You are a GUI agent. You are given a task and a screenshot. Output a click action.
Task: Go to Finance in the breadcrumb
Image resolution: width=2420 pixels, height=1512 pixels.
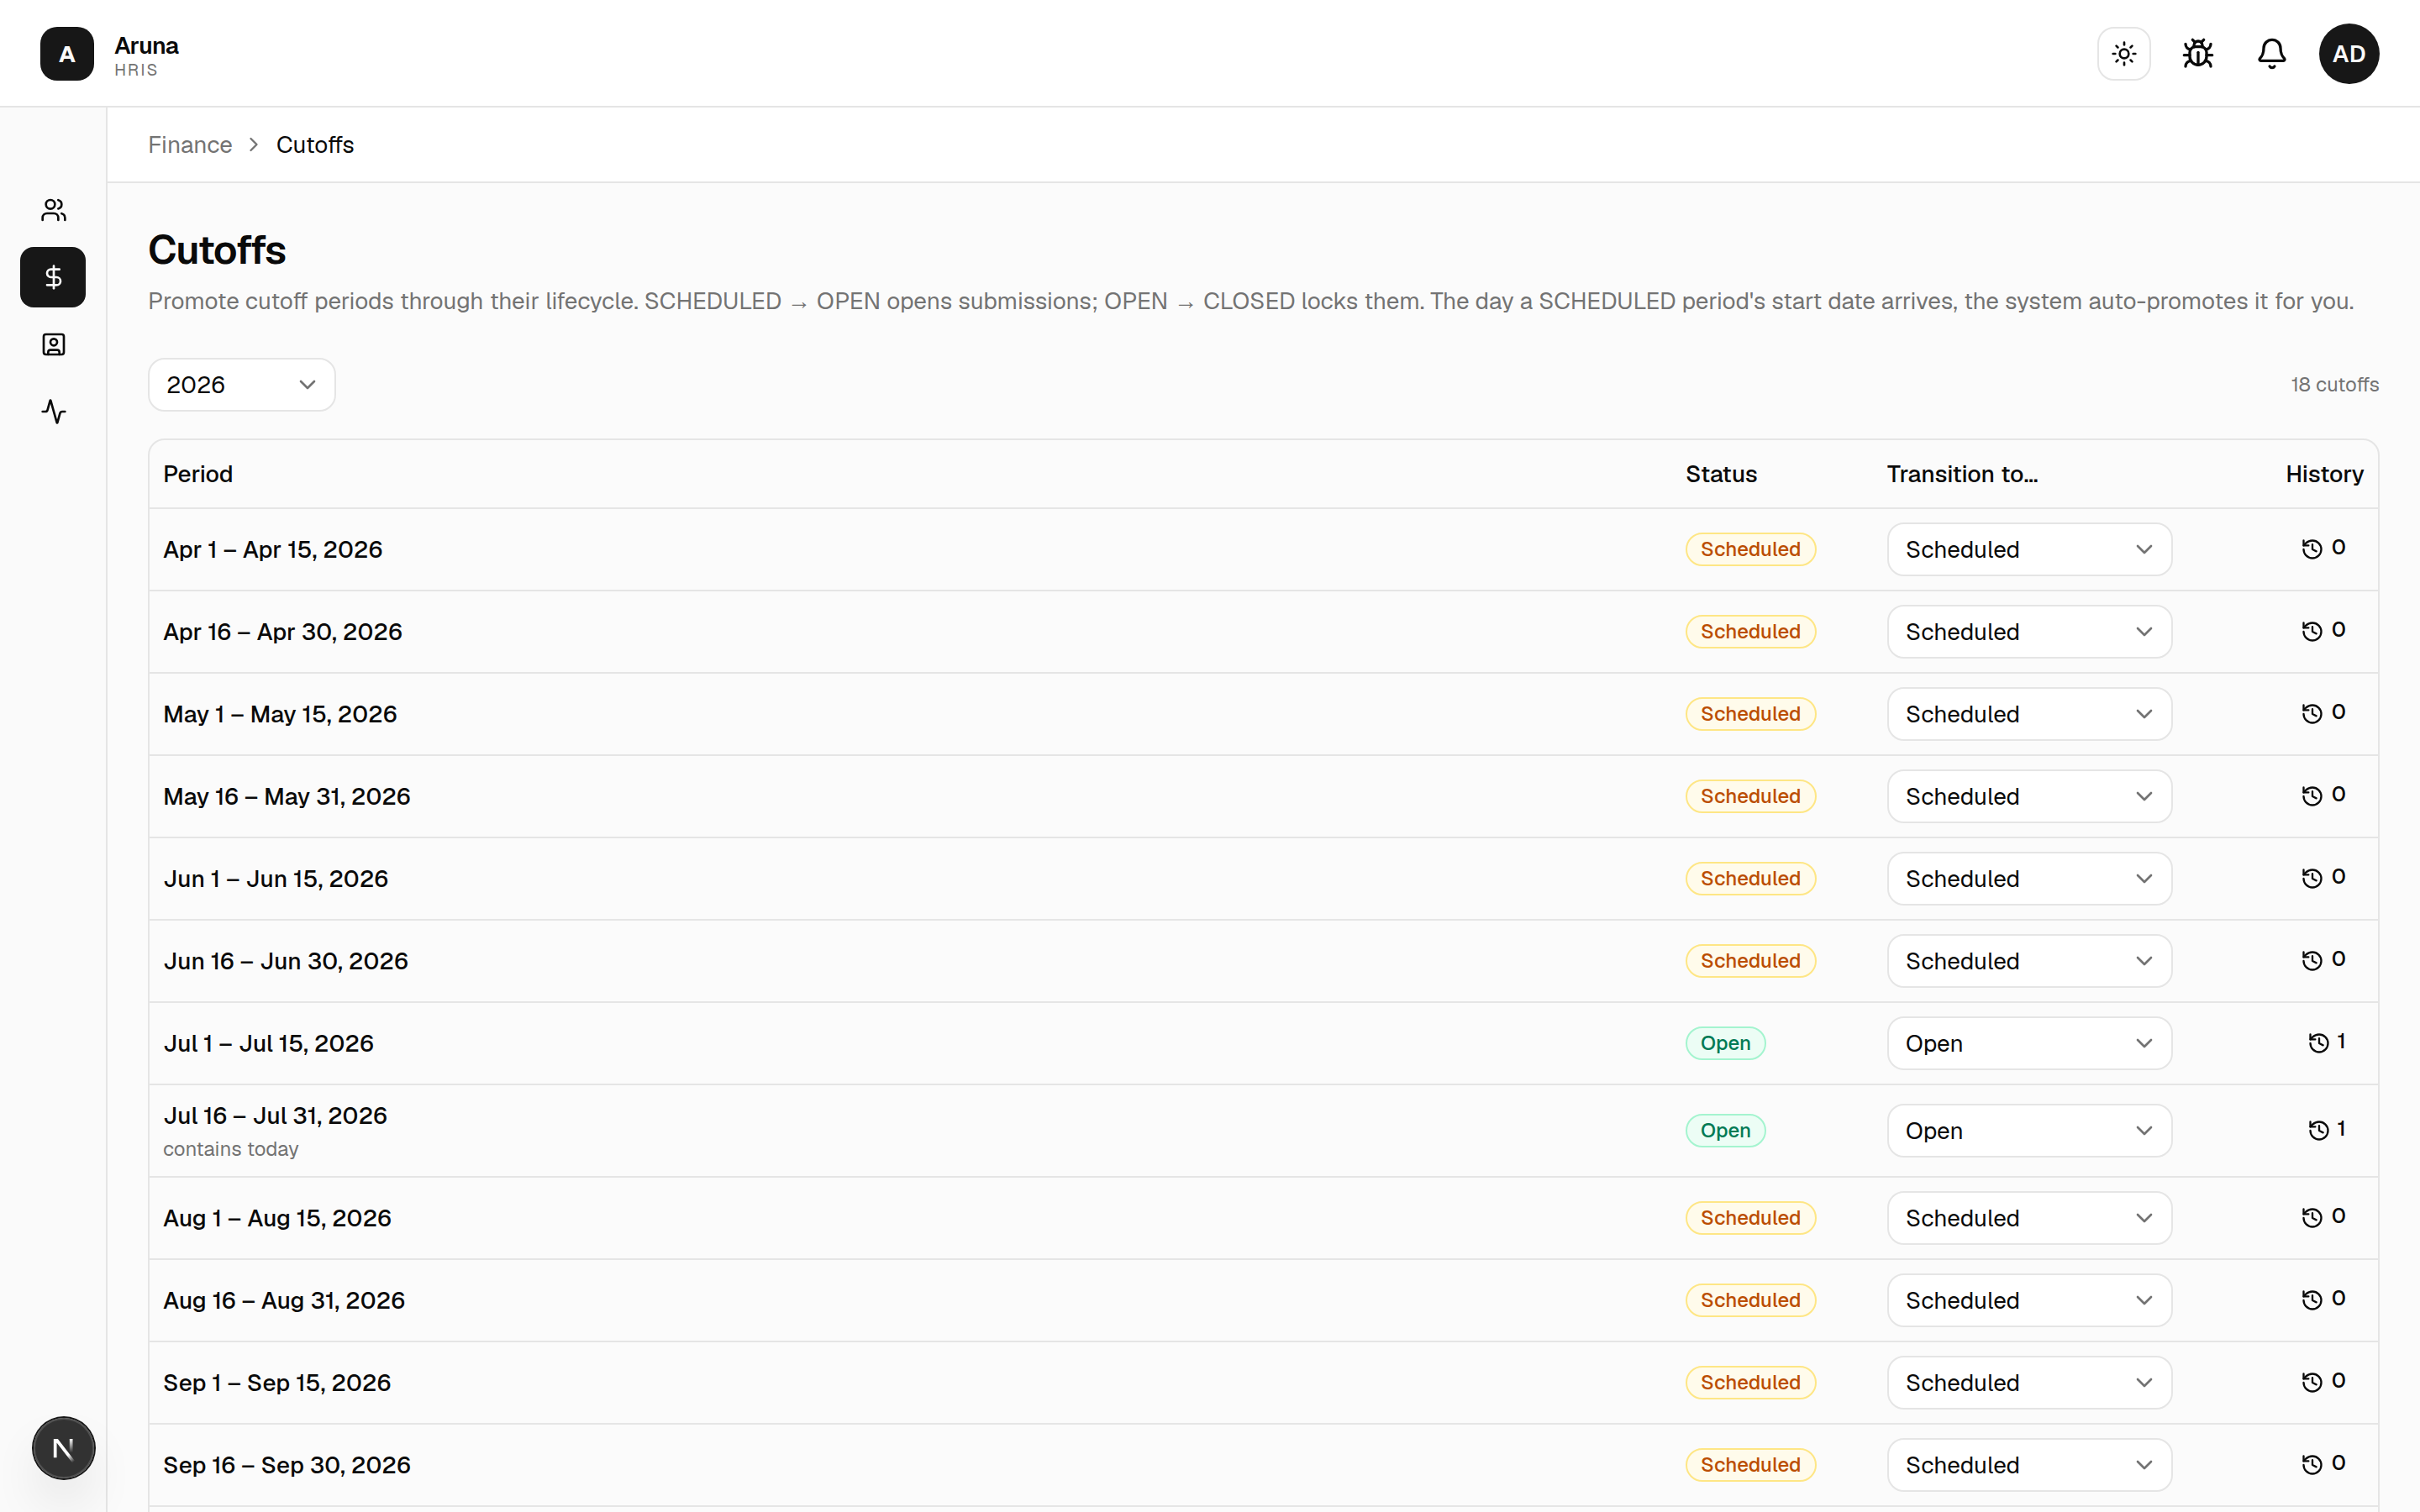[x=190, y=145]
